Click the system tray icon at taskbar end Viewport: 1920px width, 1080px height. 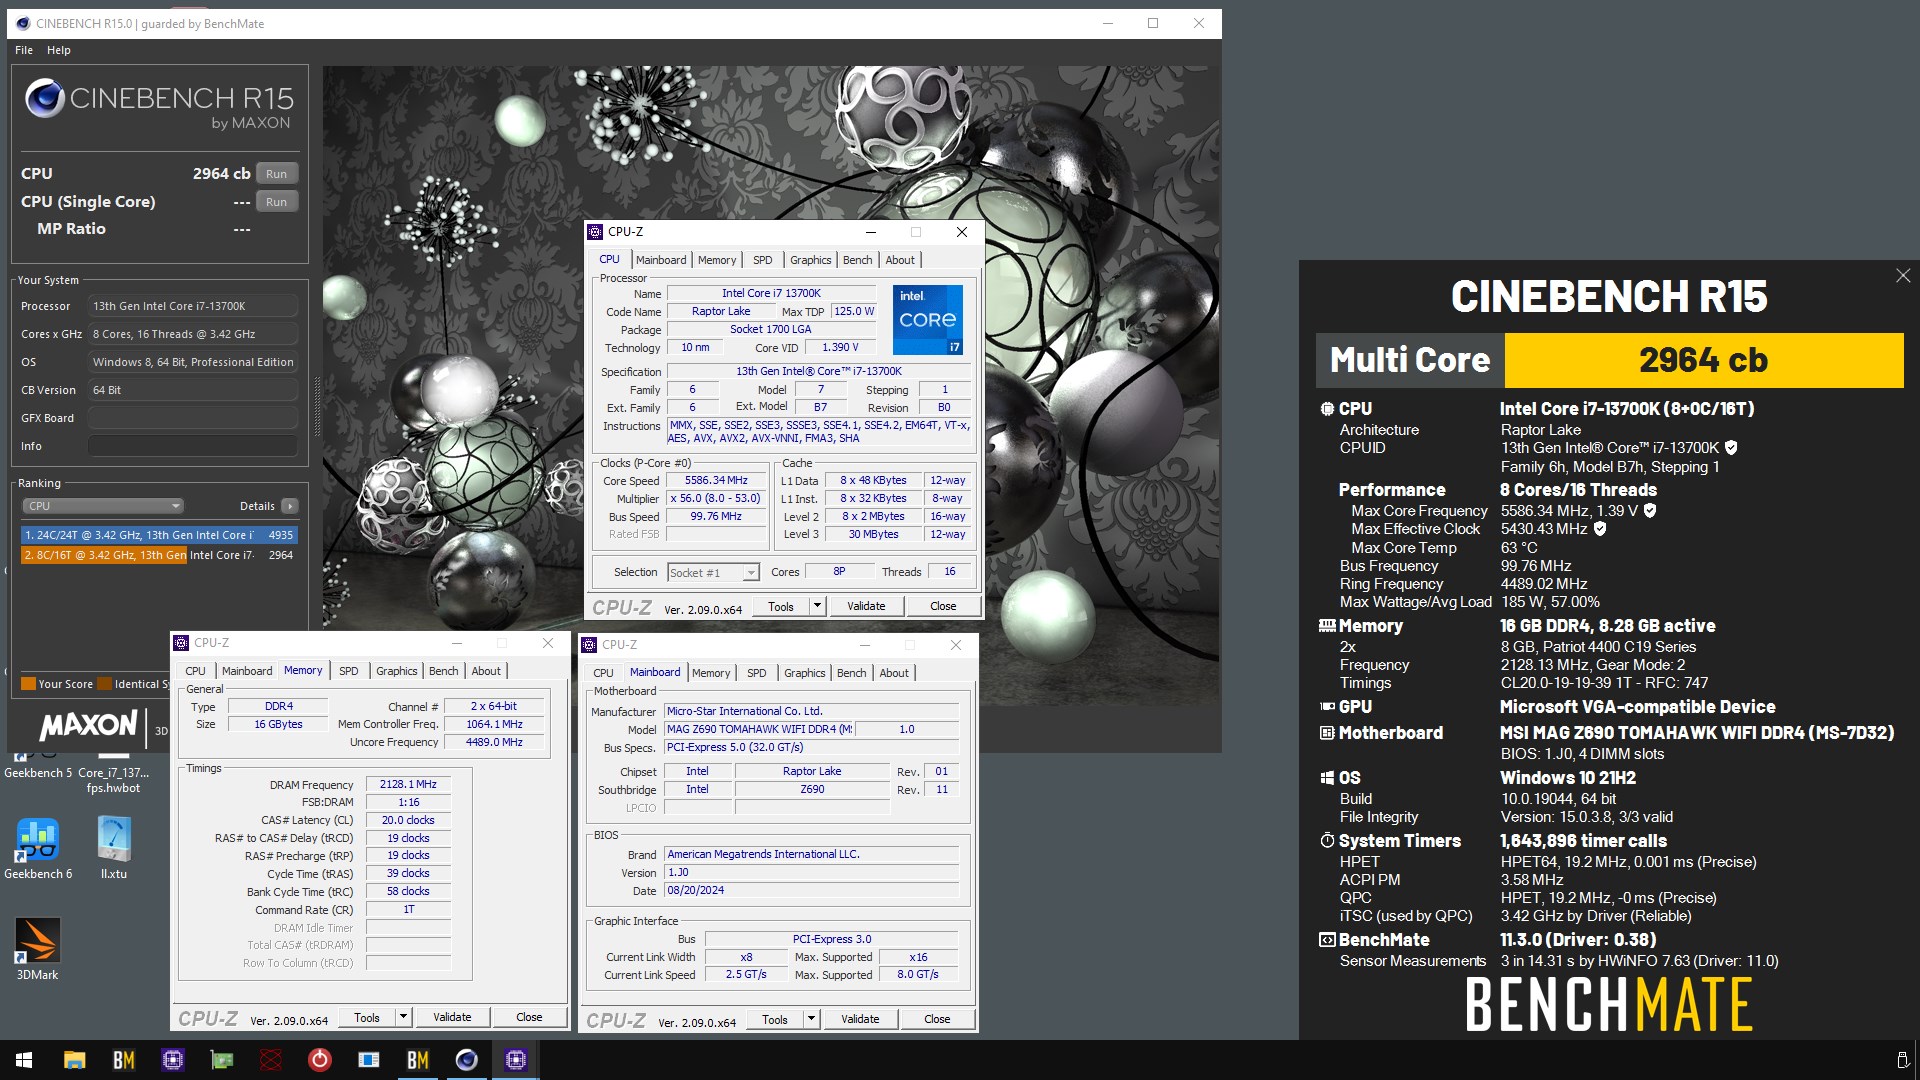(x=1902, y=1060)
